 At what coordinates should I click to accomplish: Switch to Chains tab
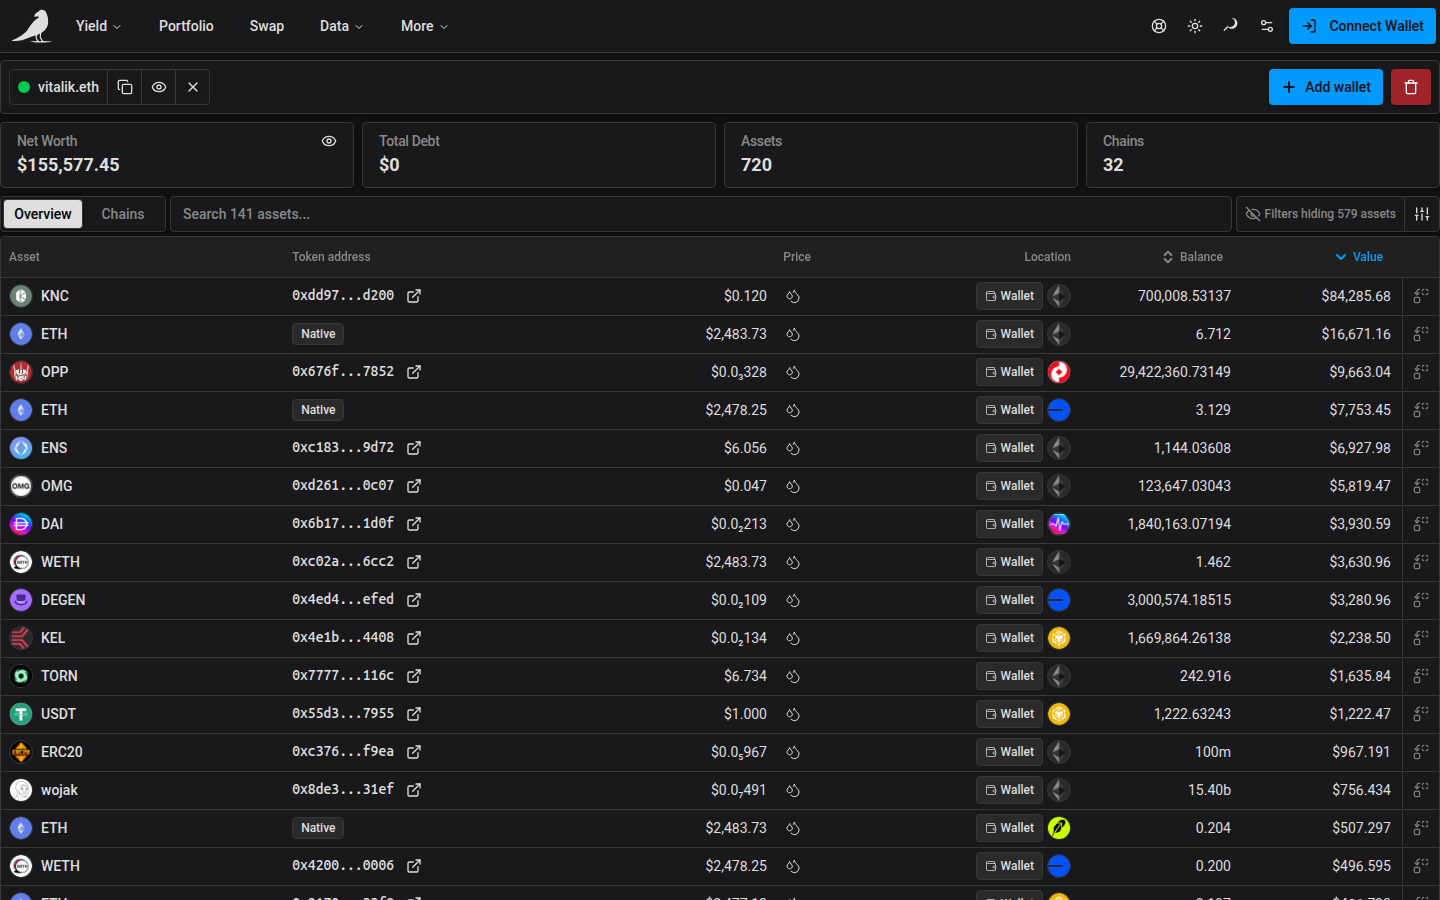[123, 214]
